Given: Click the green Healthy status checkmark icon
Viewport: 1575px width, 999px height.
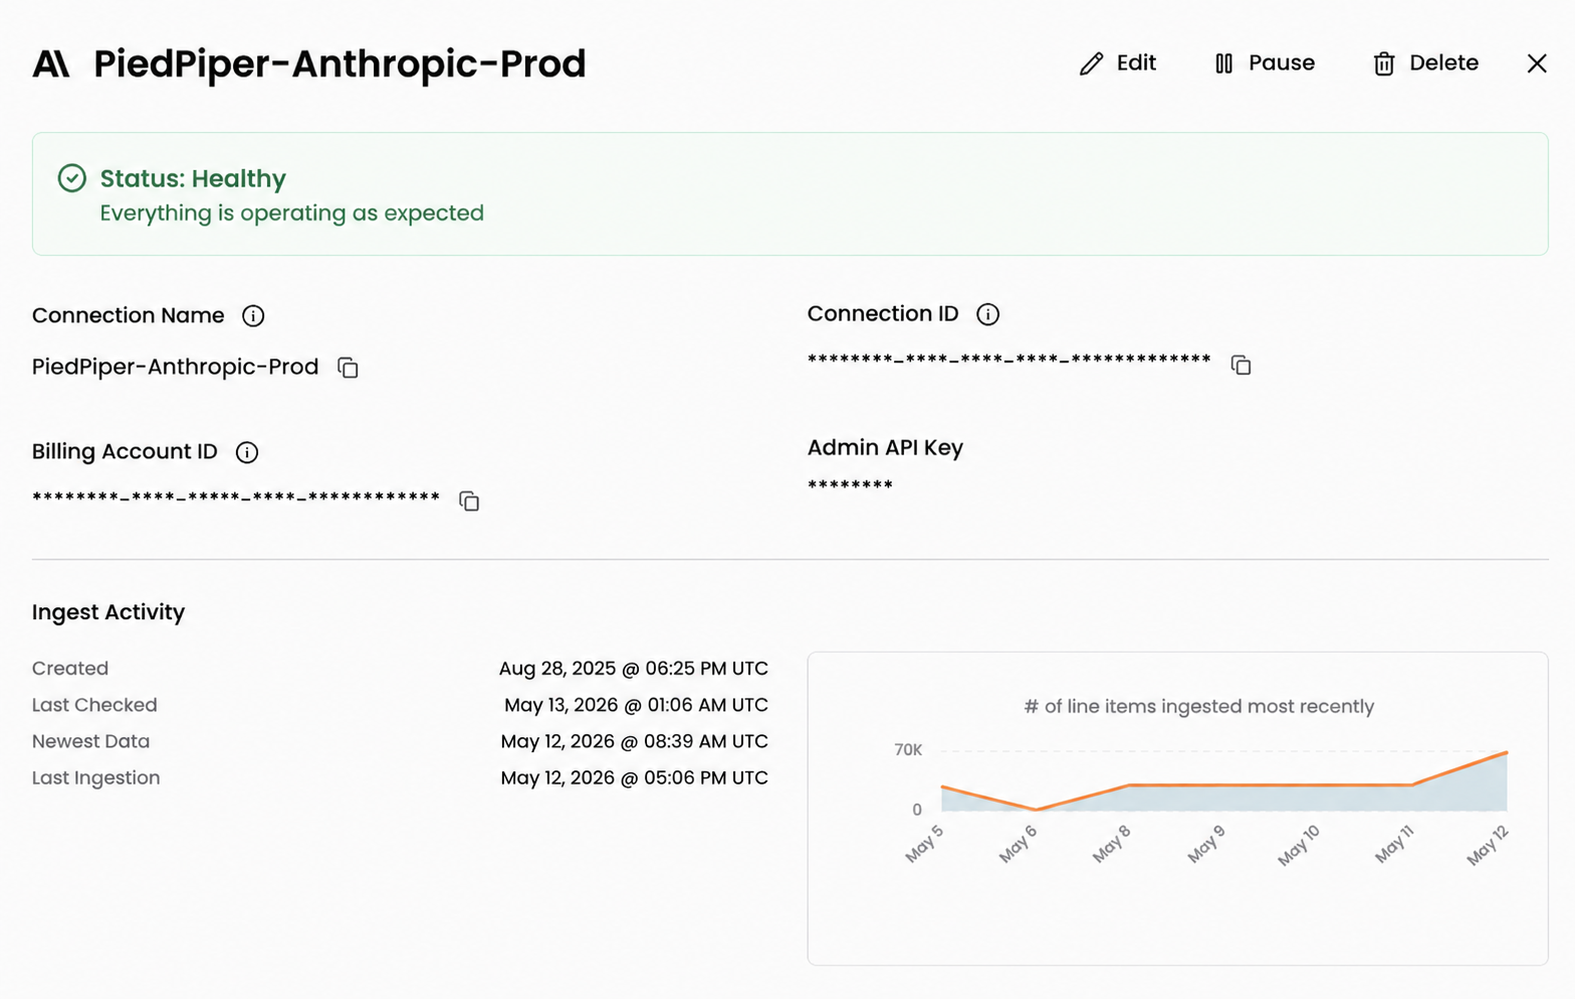Looking at the screenshot, I should (x=72, y=178).
